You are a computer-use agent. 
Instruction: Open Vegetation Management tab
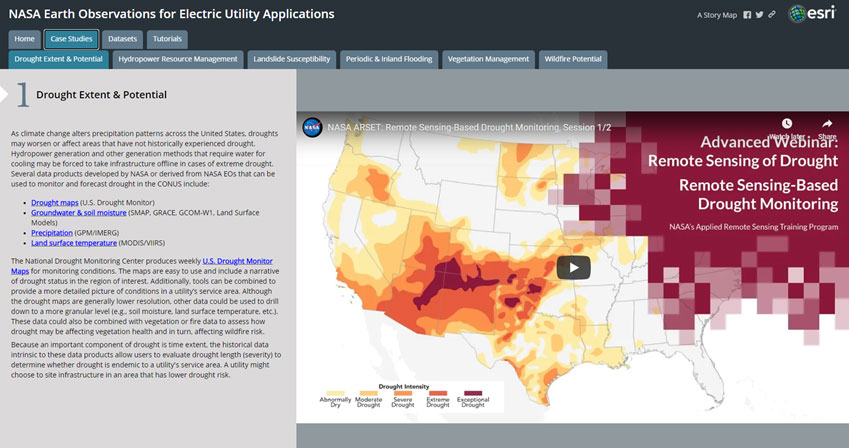click(488, 59)
